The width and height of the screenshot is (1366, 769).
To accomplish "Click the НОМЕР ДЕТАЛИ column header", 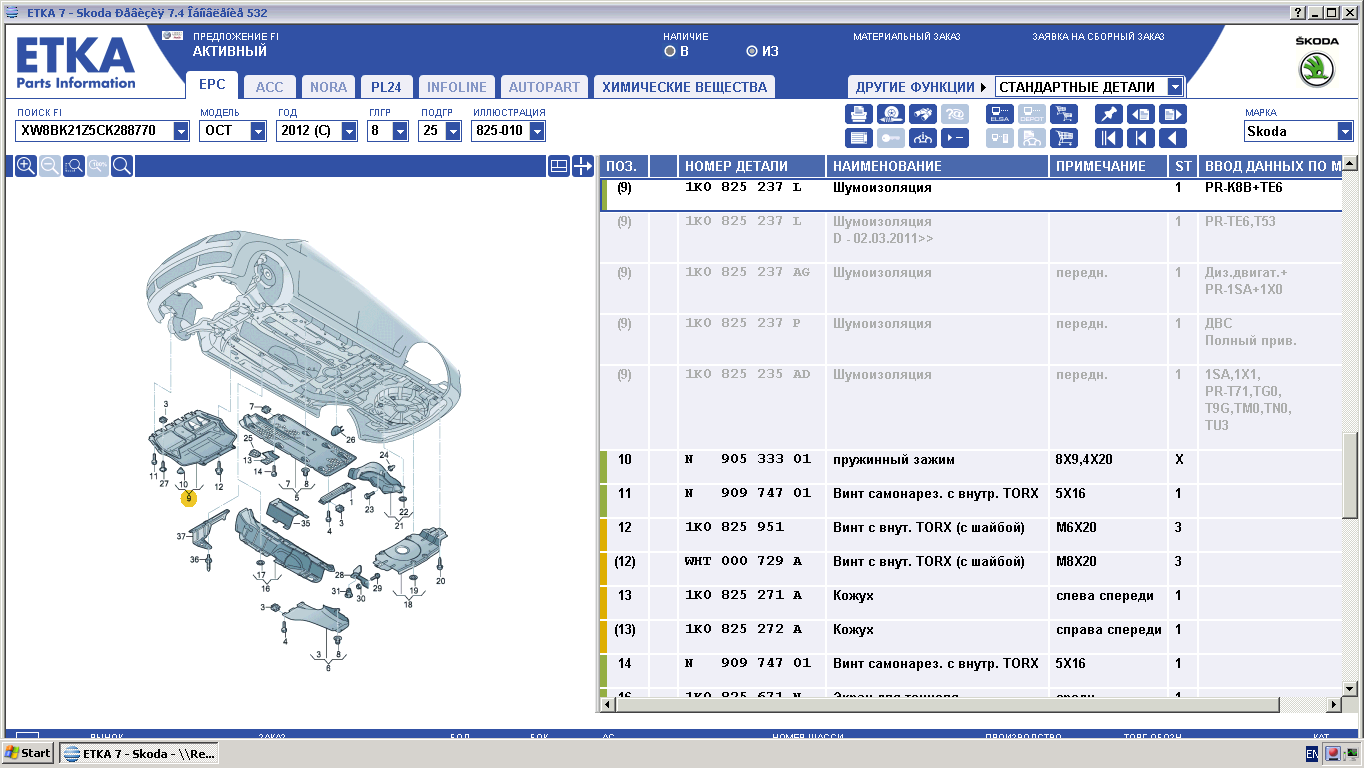I will [x=752, y=166].
